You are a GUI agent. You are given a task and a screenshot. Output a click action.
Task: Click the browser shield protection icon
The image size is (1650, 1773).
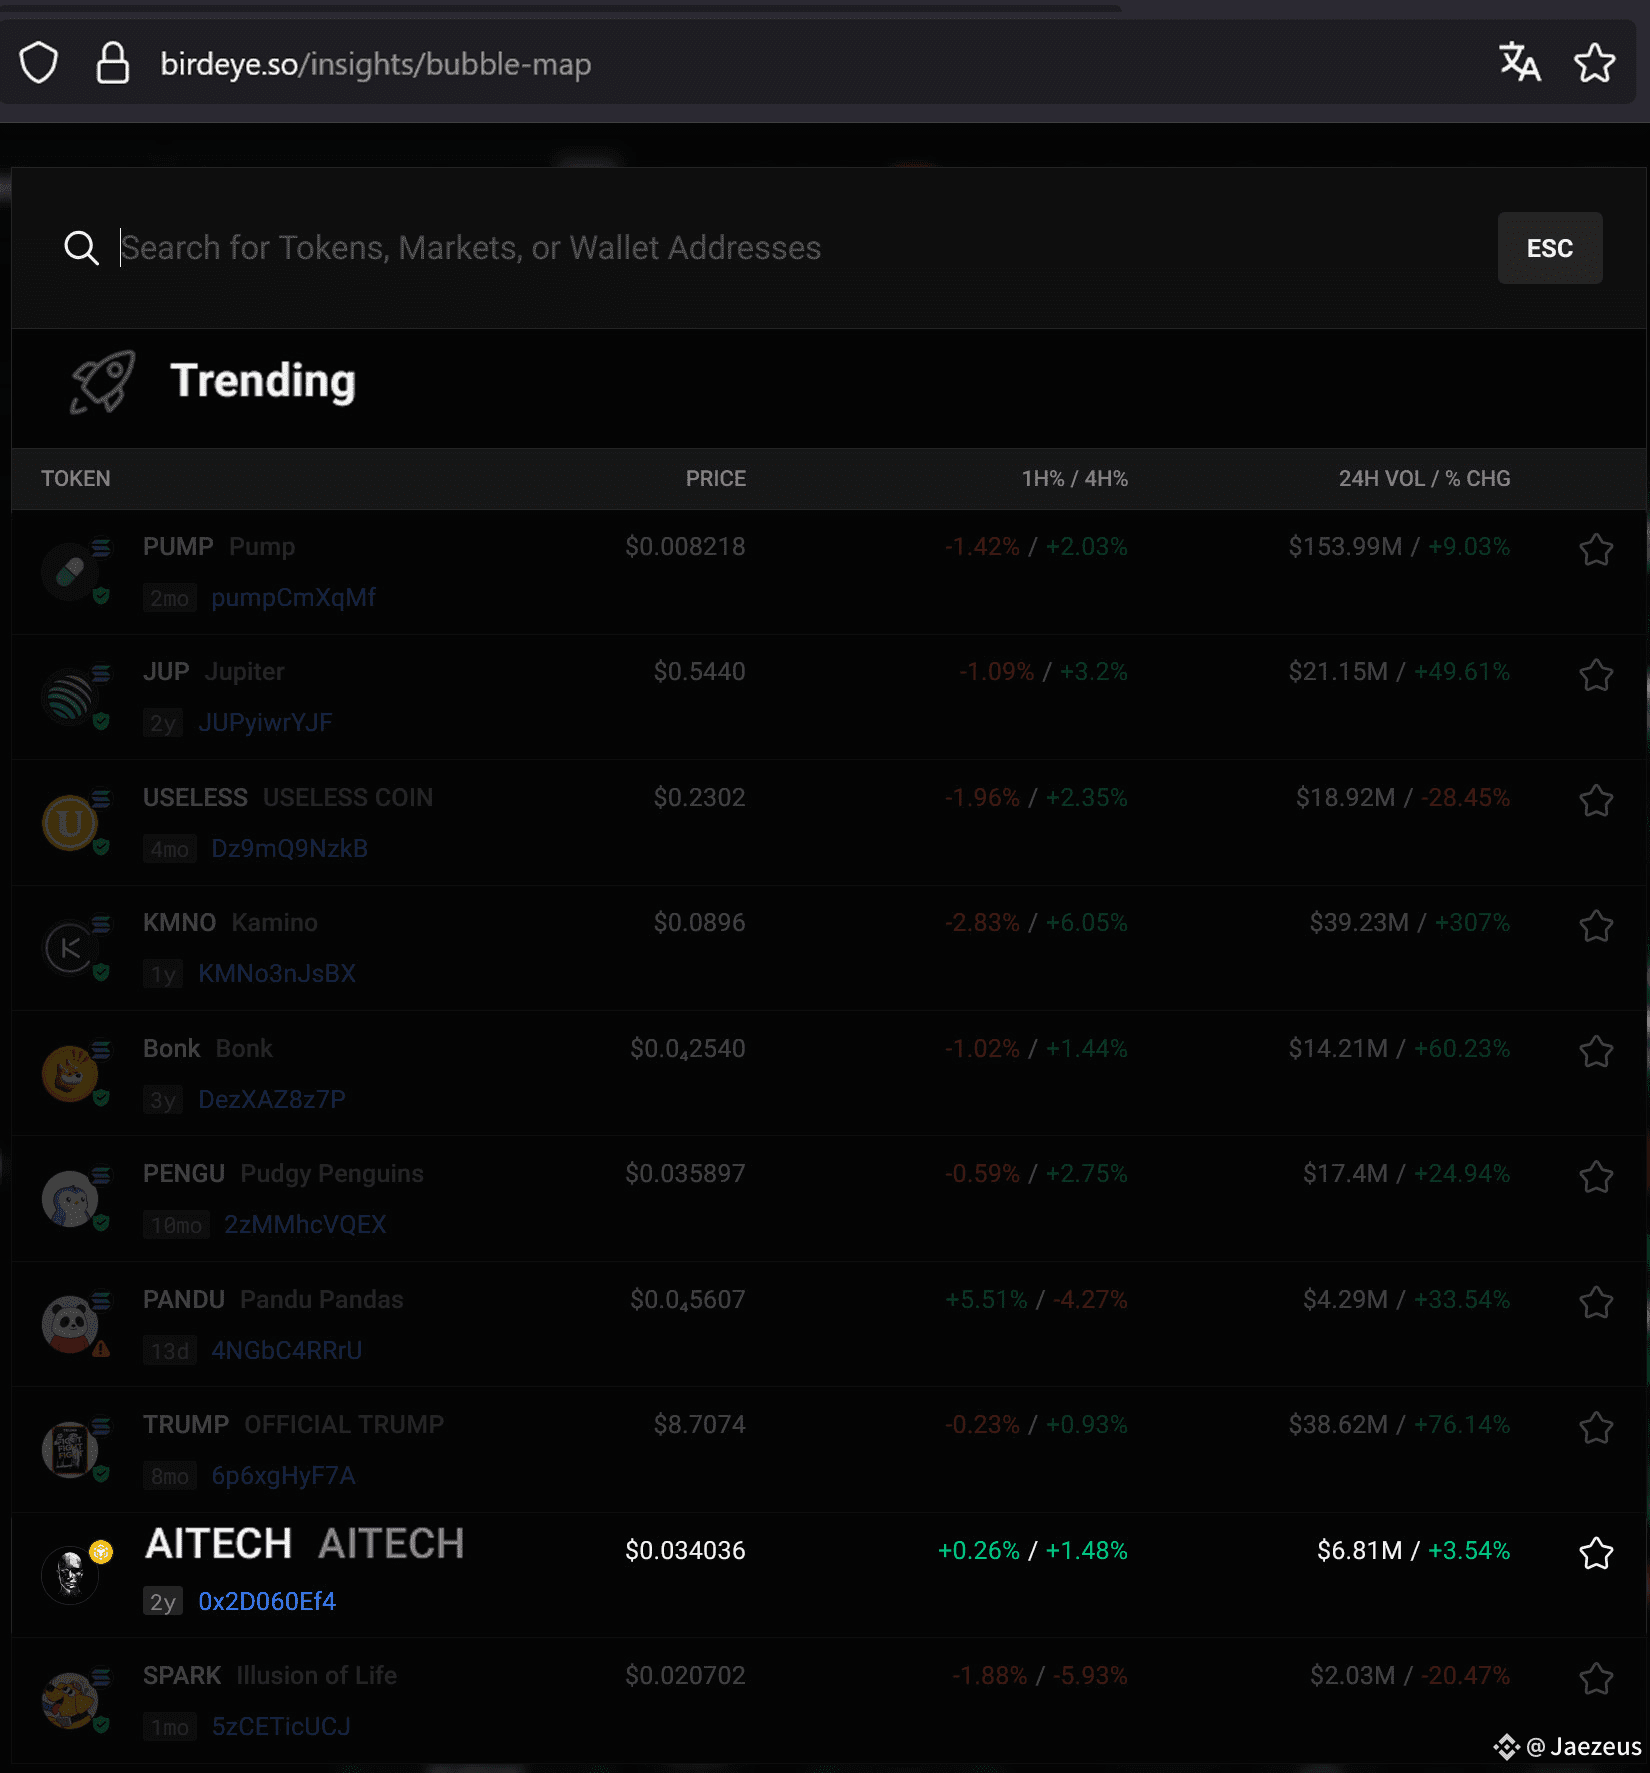click(39, 63)
